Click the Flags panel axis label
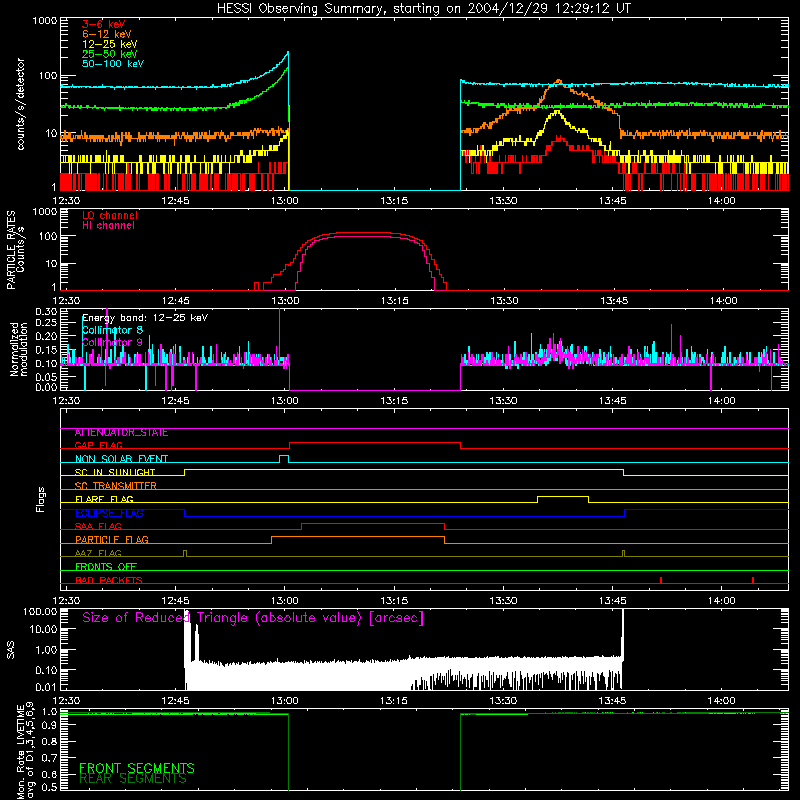This screenshot has height=800, width=800. click(x=41, y=500)
